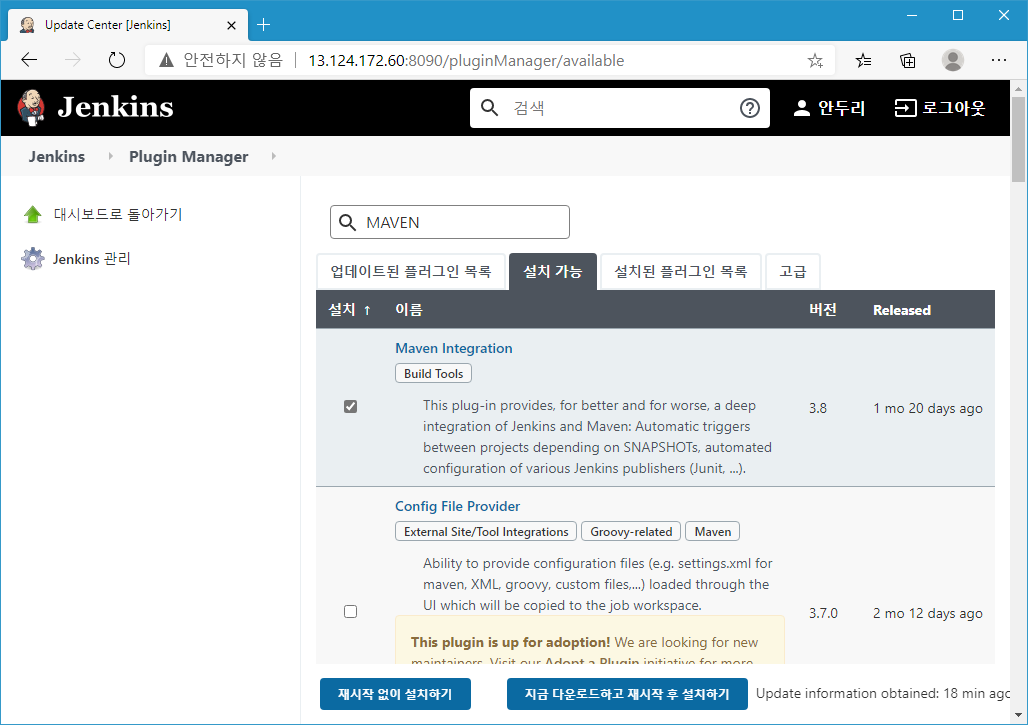The height and width of the screenshot is (725, 1028).
Task: Add page to favorites star icon
Action: 815,61
